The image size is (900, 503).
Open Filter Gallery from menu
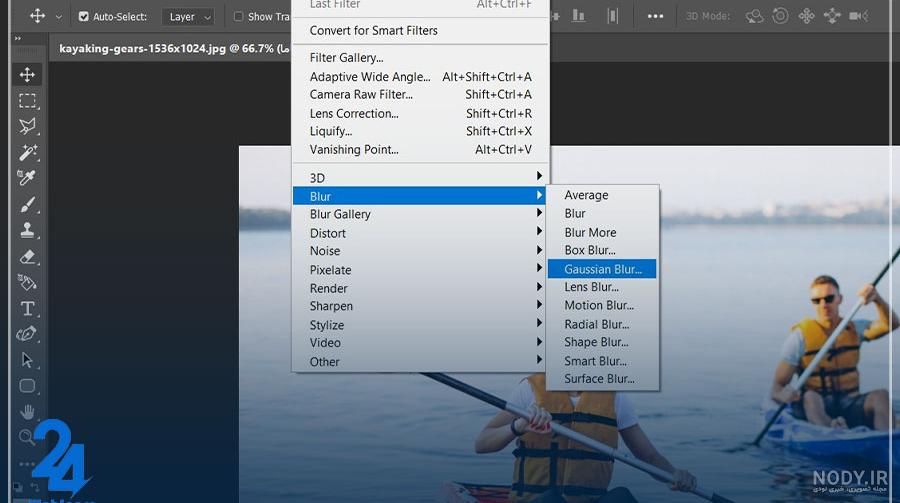pos(421,58)
